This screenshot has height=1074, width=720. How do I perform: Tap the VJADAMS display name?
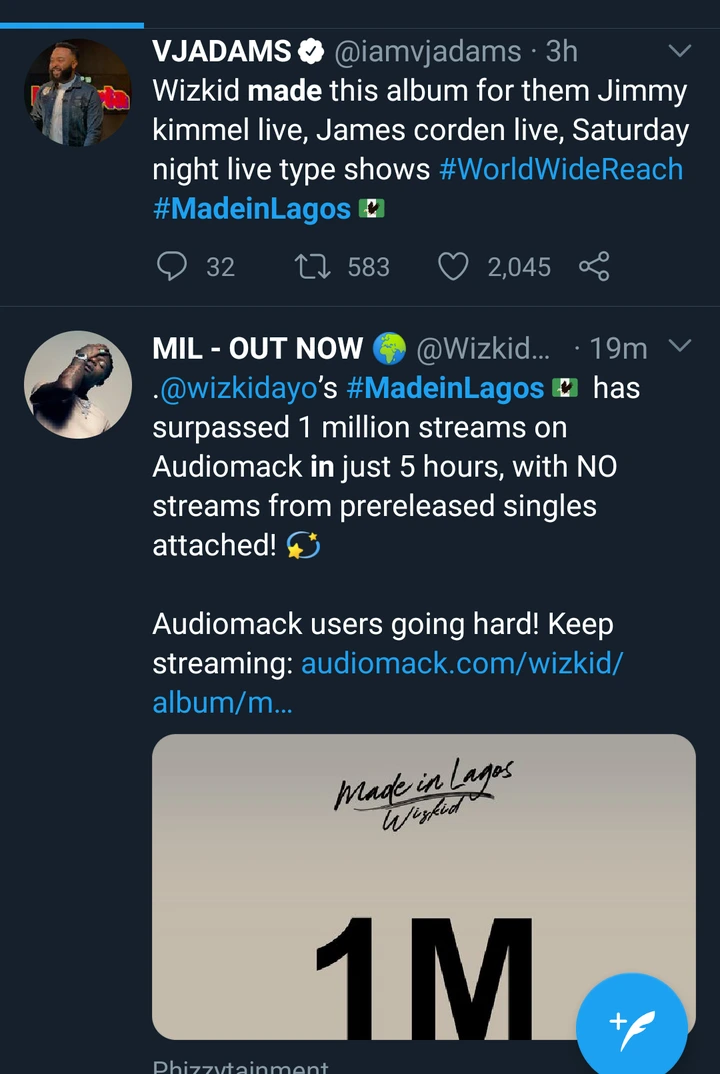[x=222, y=51]
